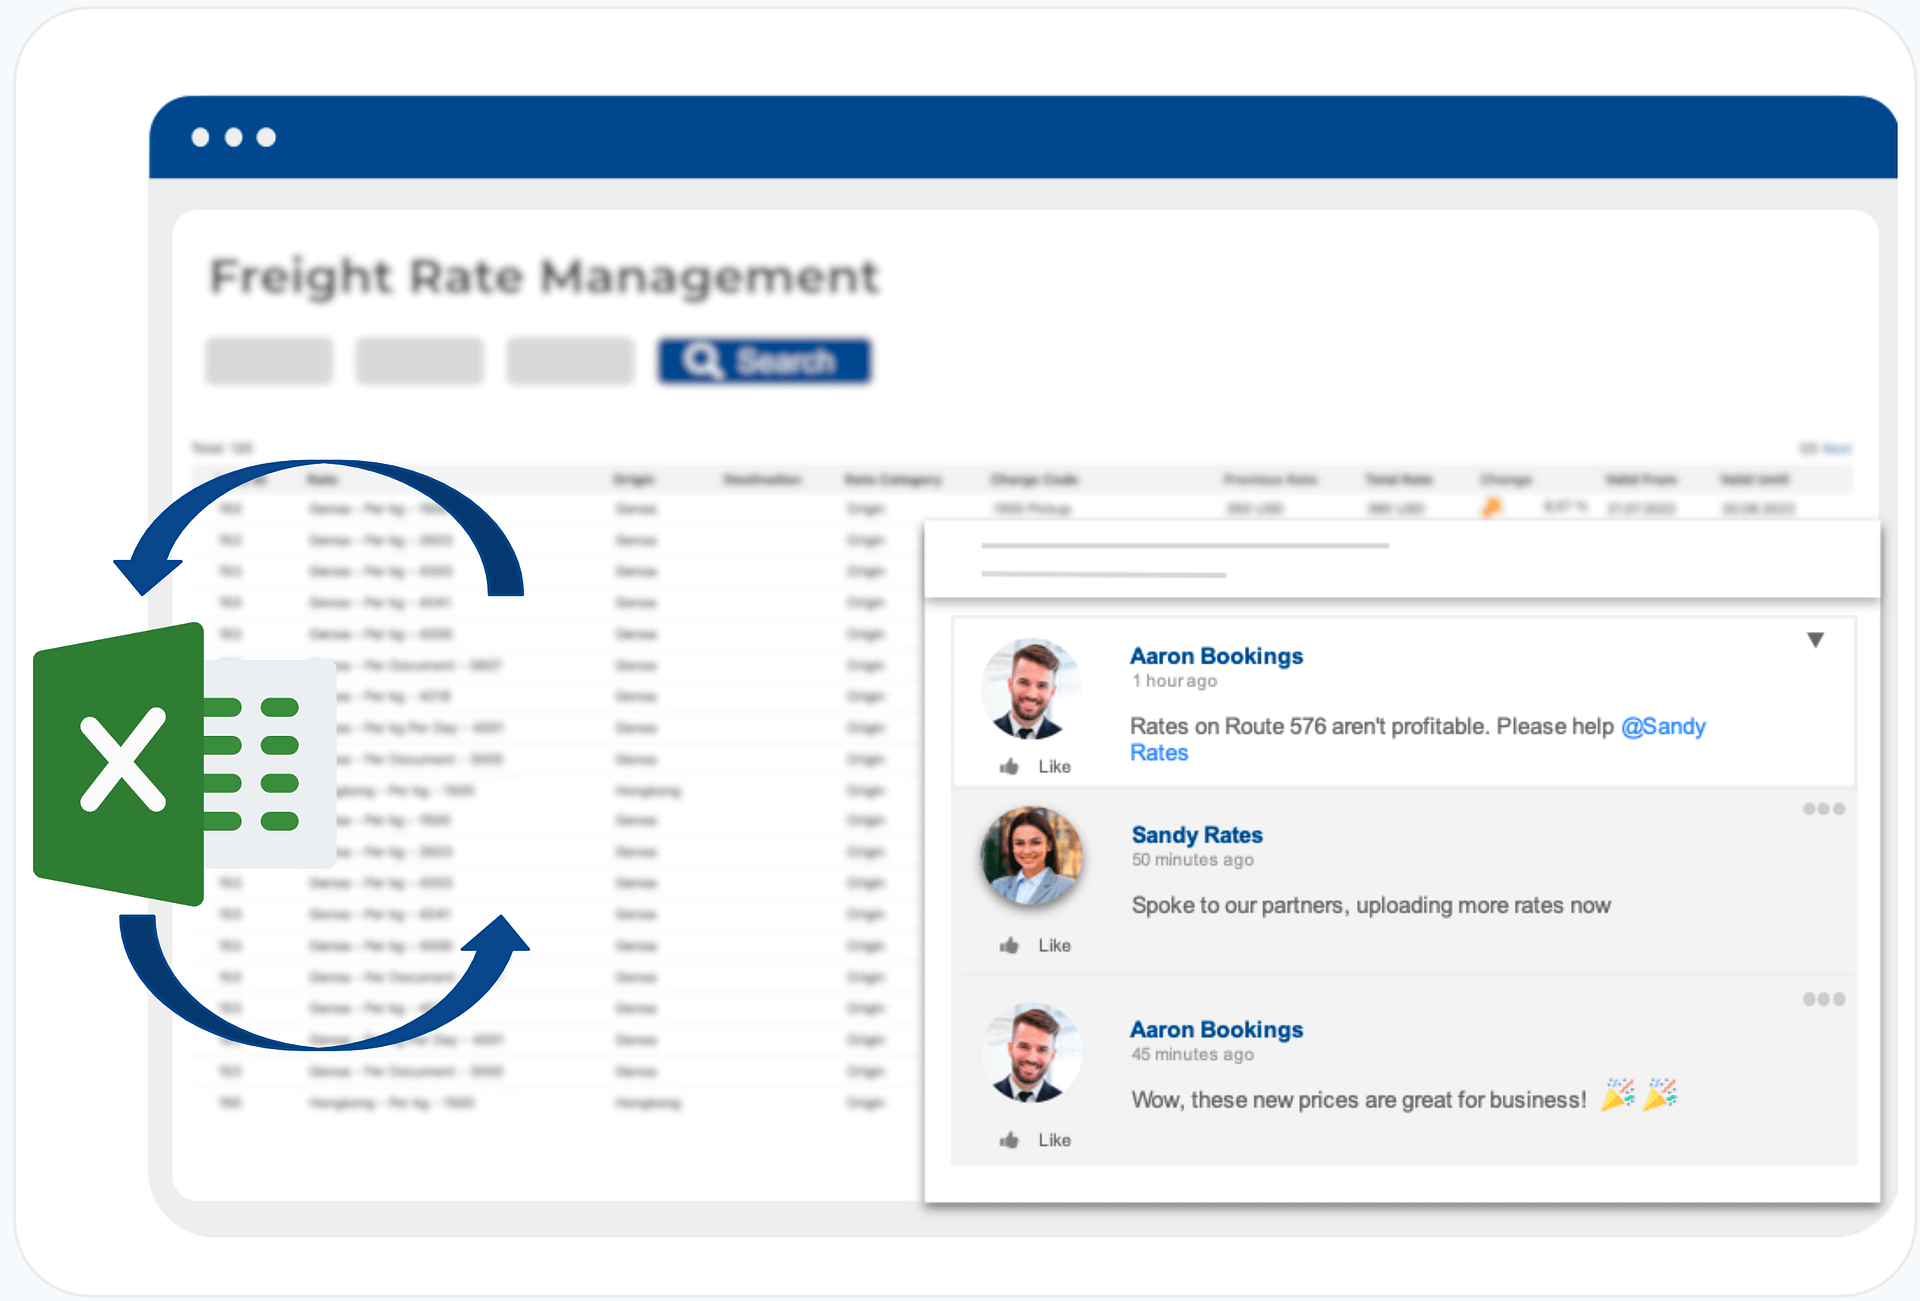Click the browser window control dots
The height and width of the screenshot is (1301, 1920).
point(233,137)
